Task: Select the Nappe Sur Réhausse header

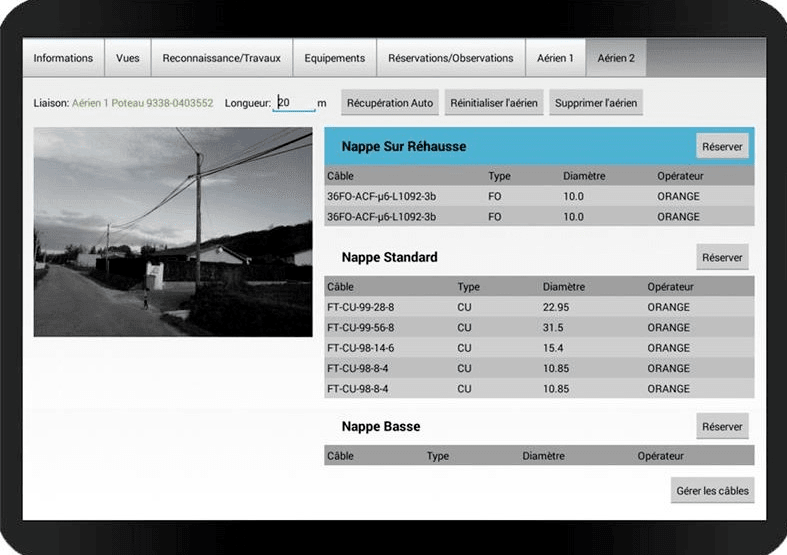Action: point(404,147)
